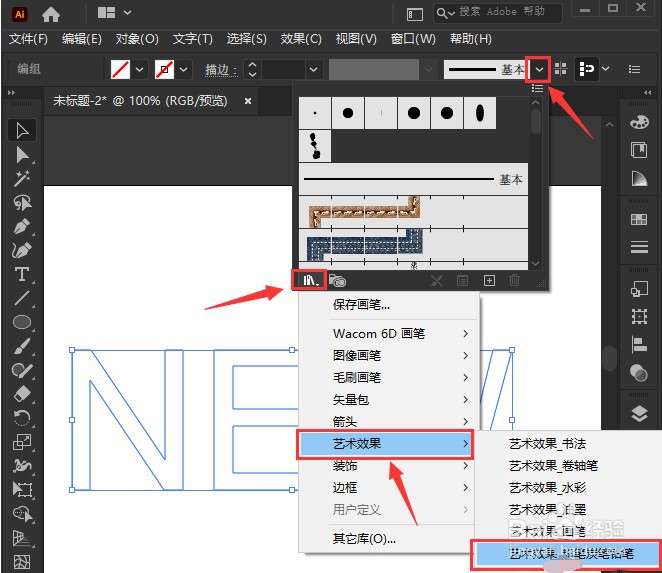
Task: Select the Pen tool
Action: pos(22,226)
